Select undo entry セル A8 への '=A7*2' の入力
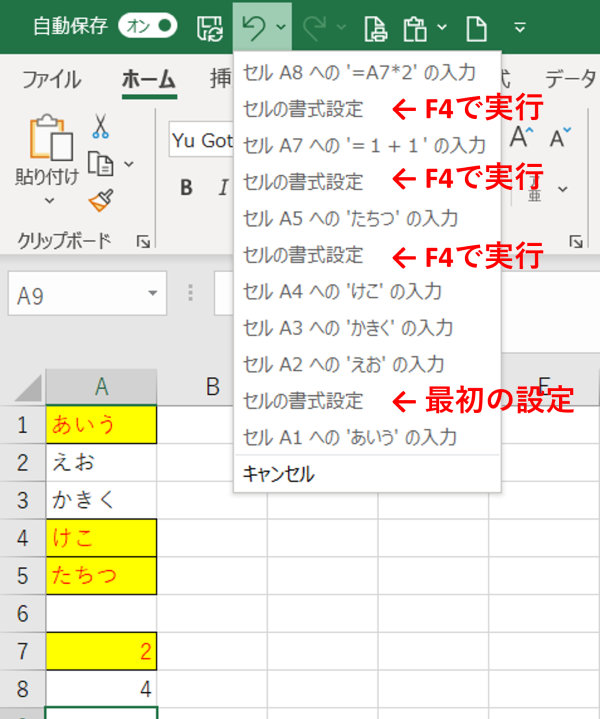This screenshot has height=719, width=600. [x=359, y=72]
